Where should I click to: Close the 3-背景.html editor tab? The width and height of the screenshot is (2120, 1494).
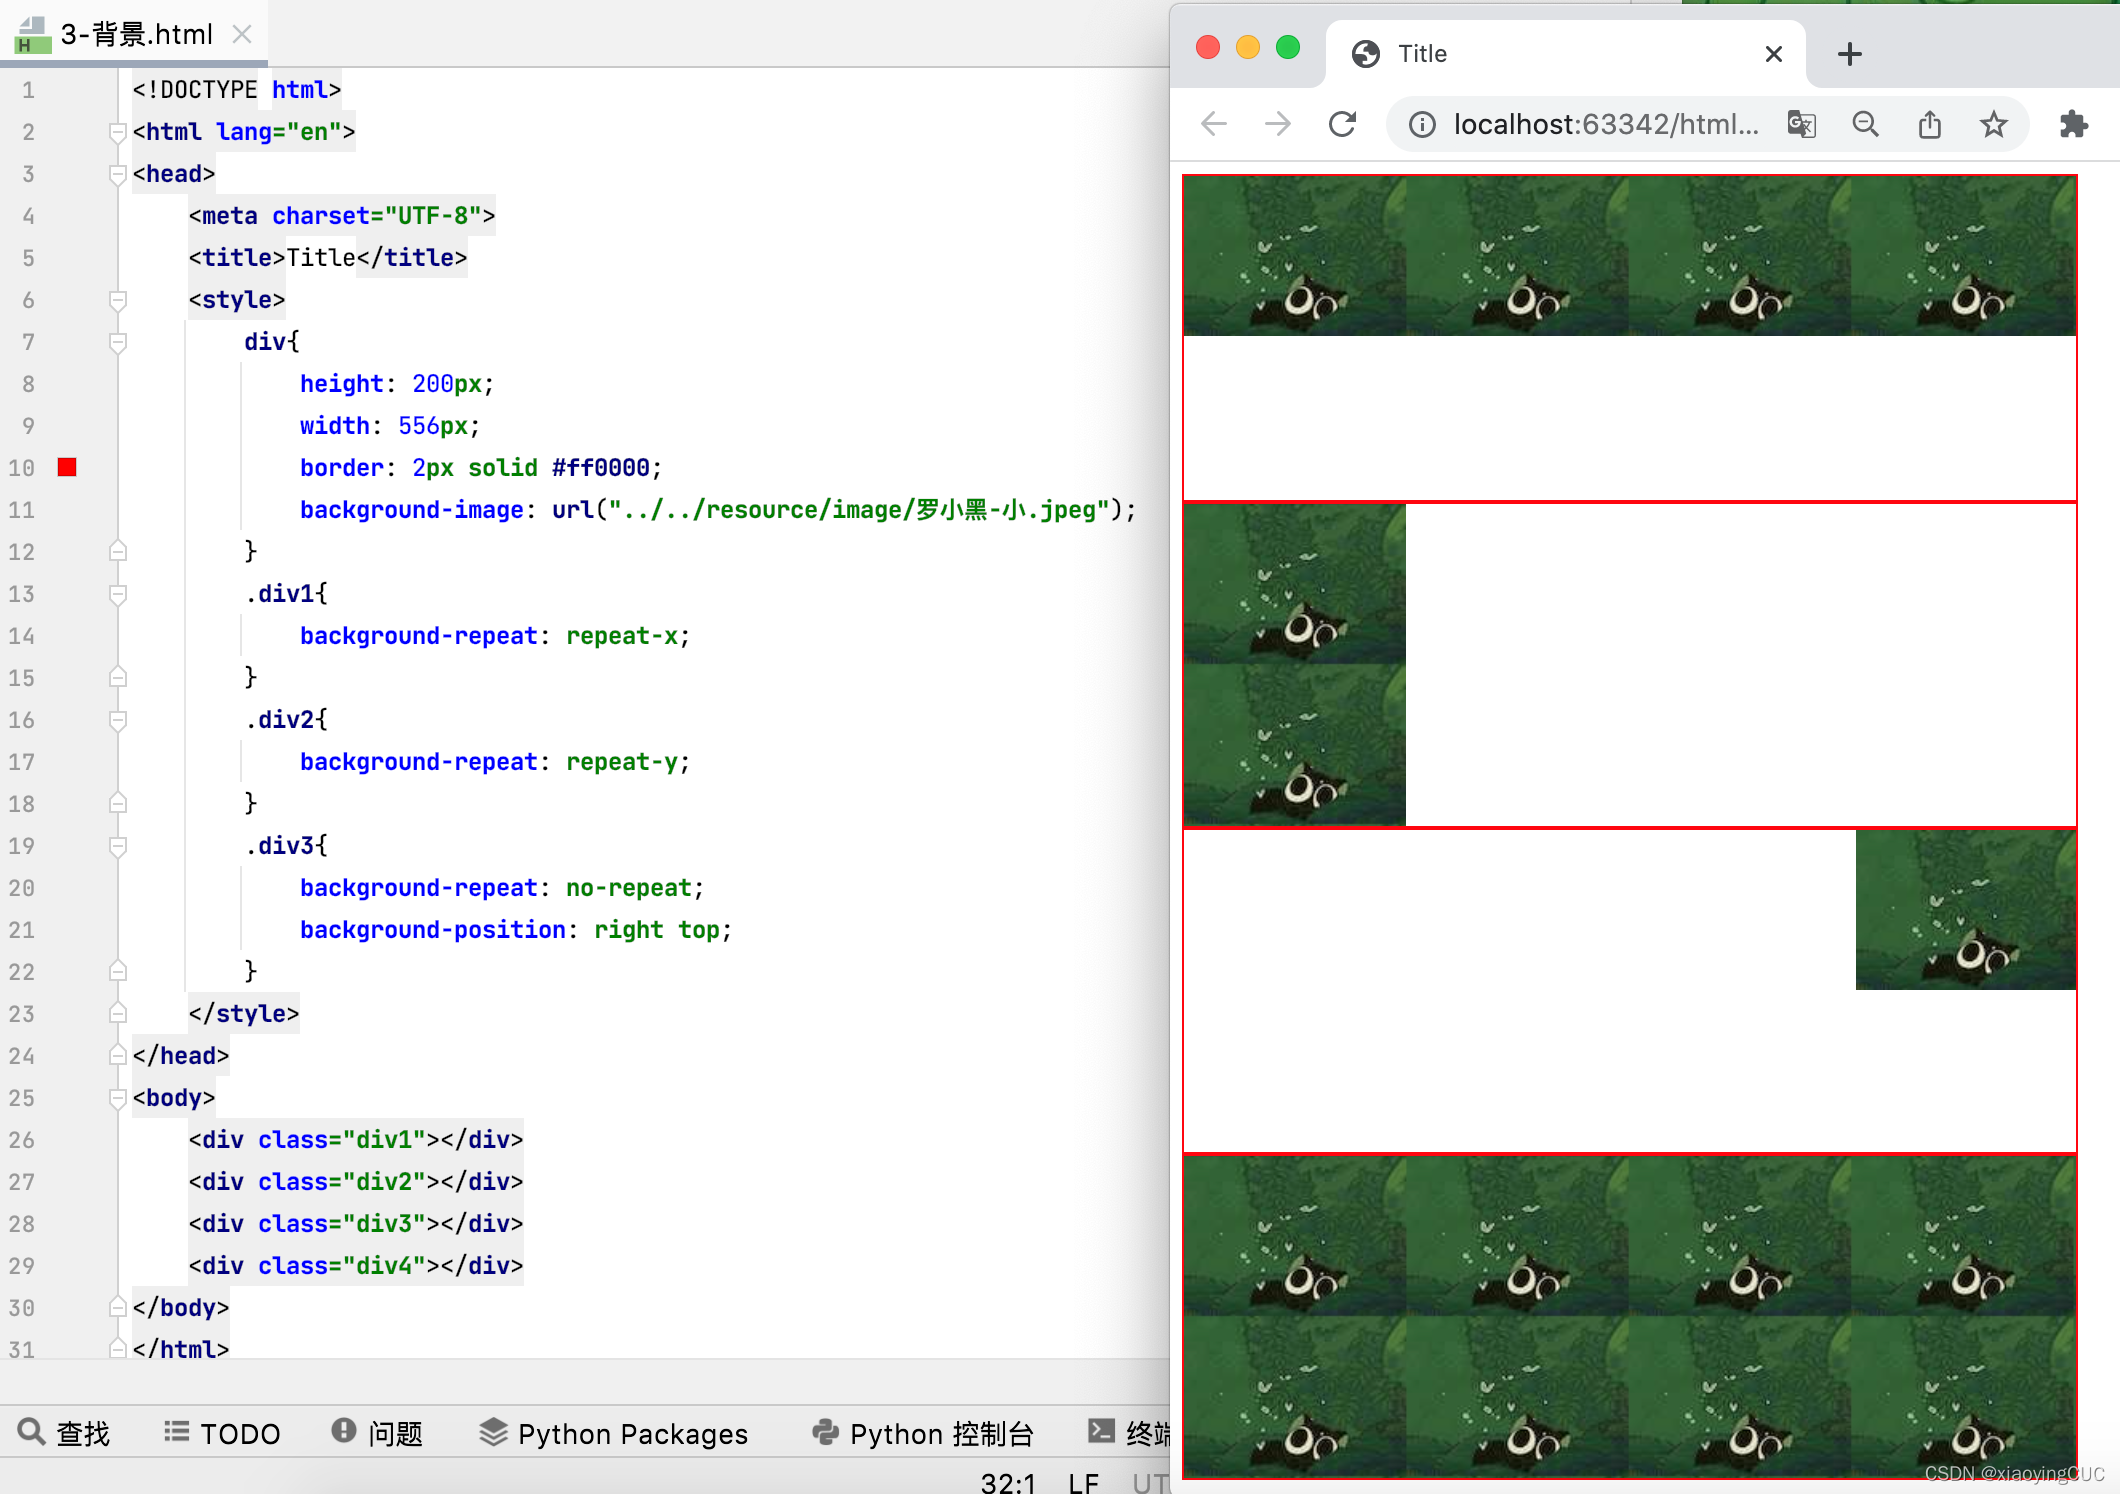tap(241, 34)
